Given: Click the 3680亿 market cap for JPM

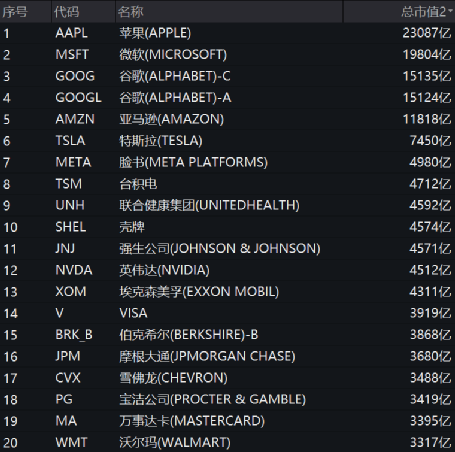Looking at the screenshot, I should click(431, 356).
